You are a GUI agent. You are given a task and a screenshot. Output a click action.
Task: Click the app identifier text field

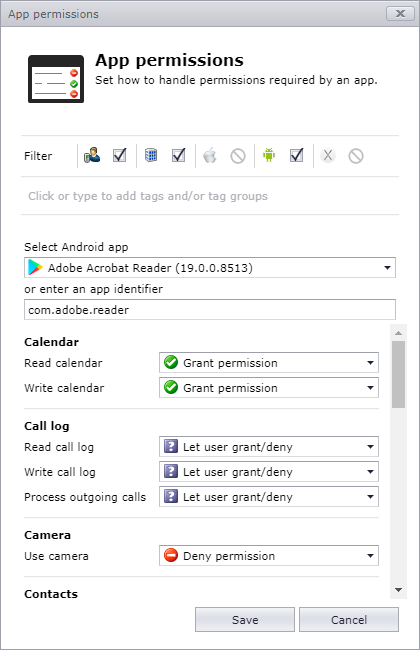(x=210, y=310)
